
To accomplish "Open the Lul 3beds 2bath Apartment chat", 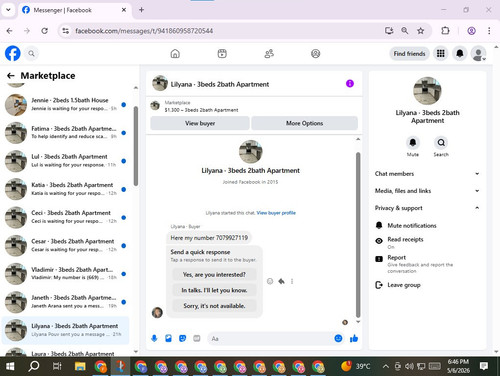I will click(65, 161).
